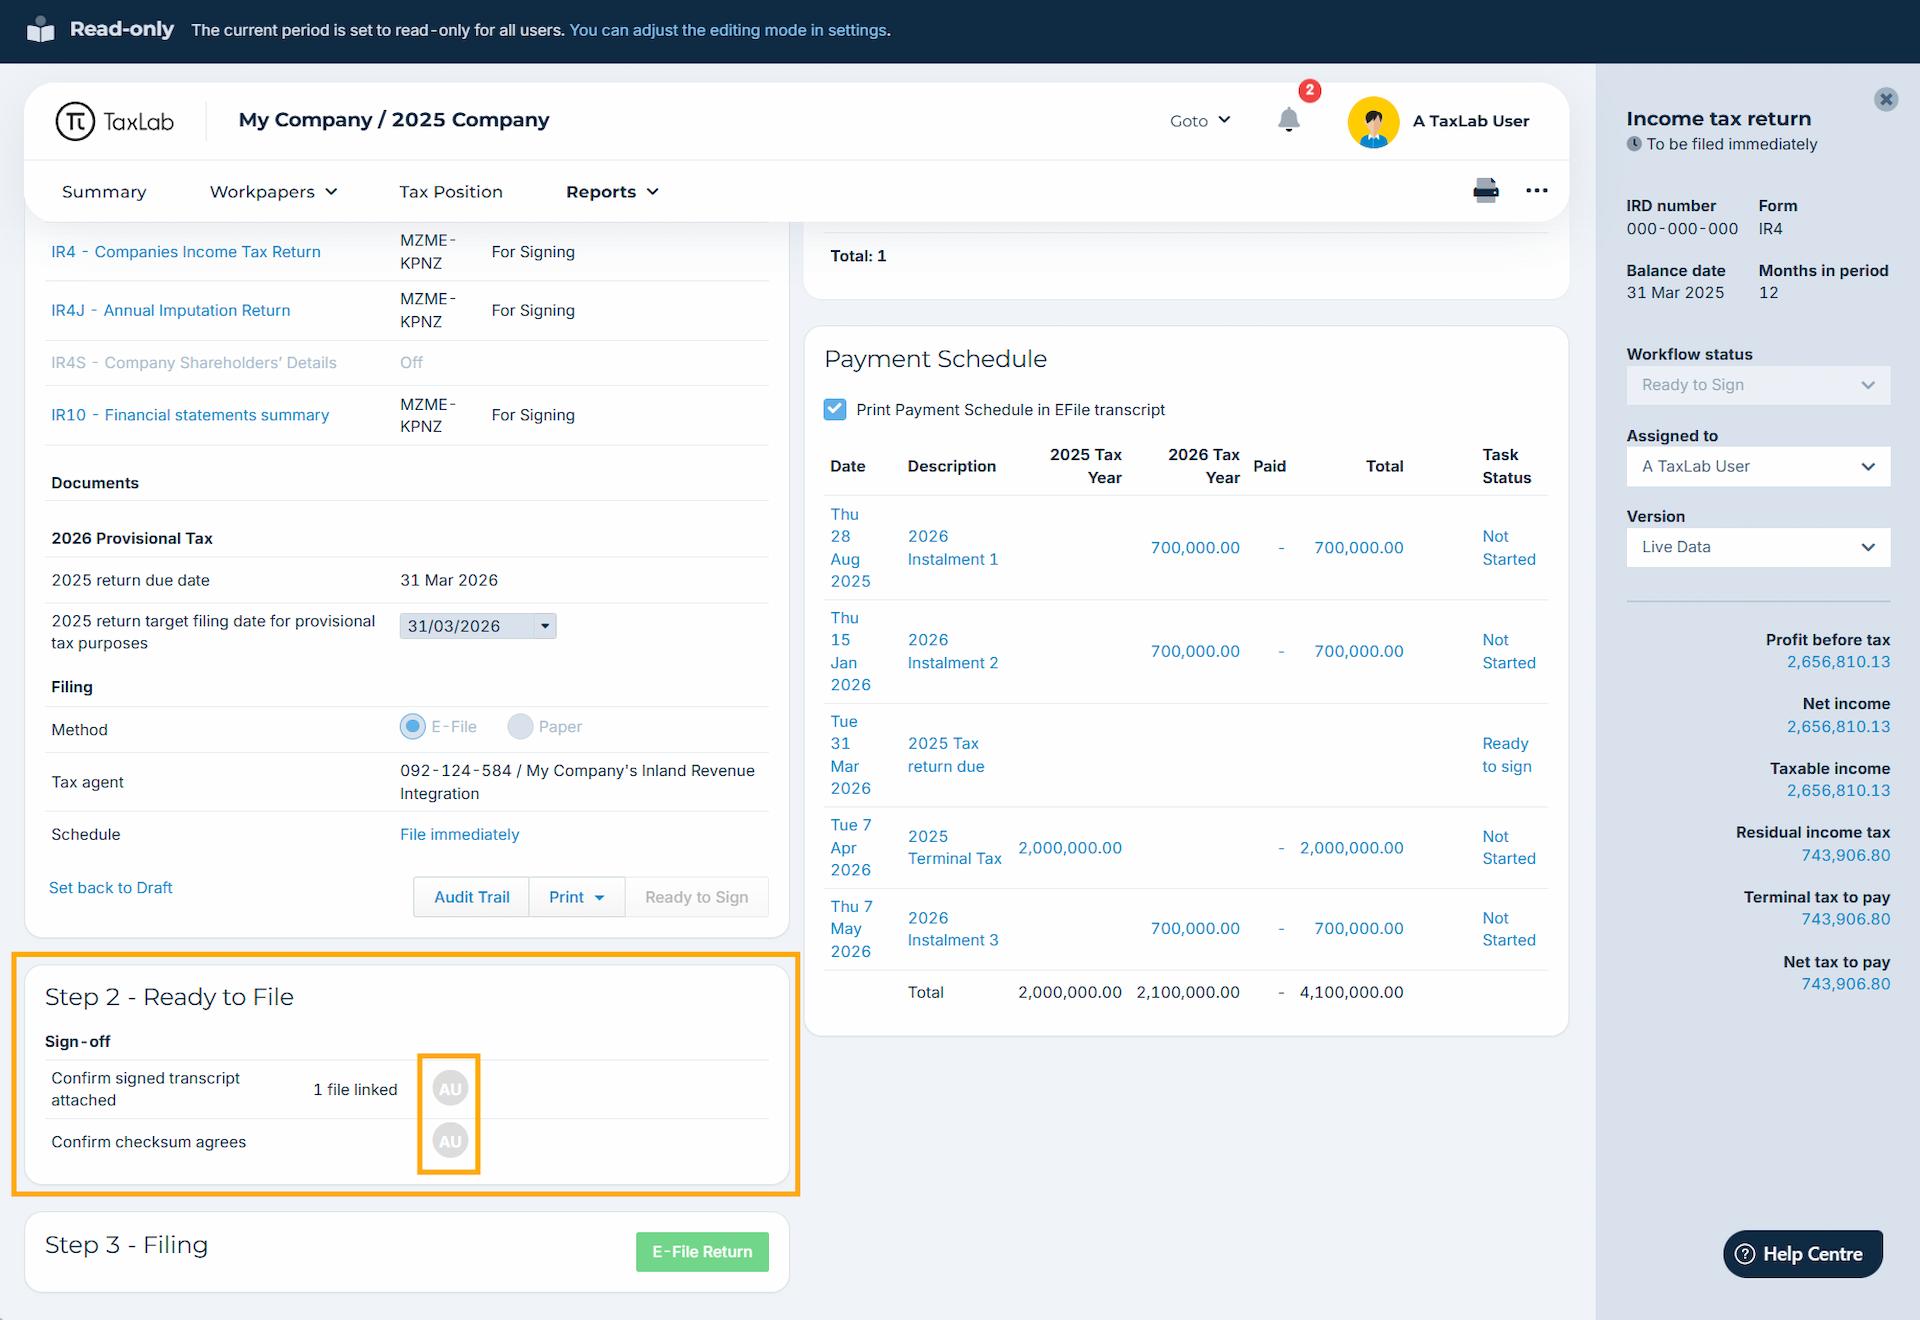Select the Paper filing method

520,727
